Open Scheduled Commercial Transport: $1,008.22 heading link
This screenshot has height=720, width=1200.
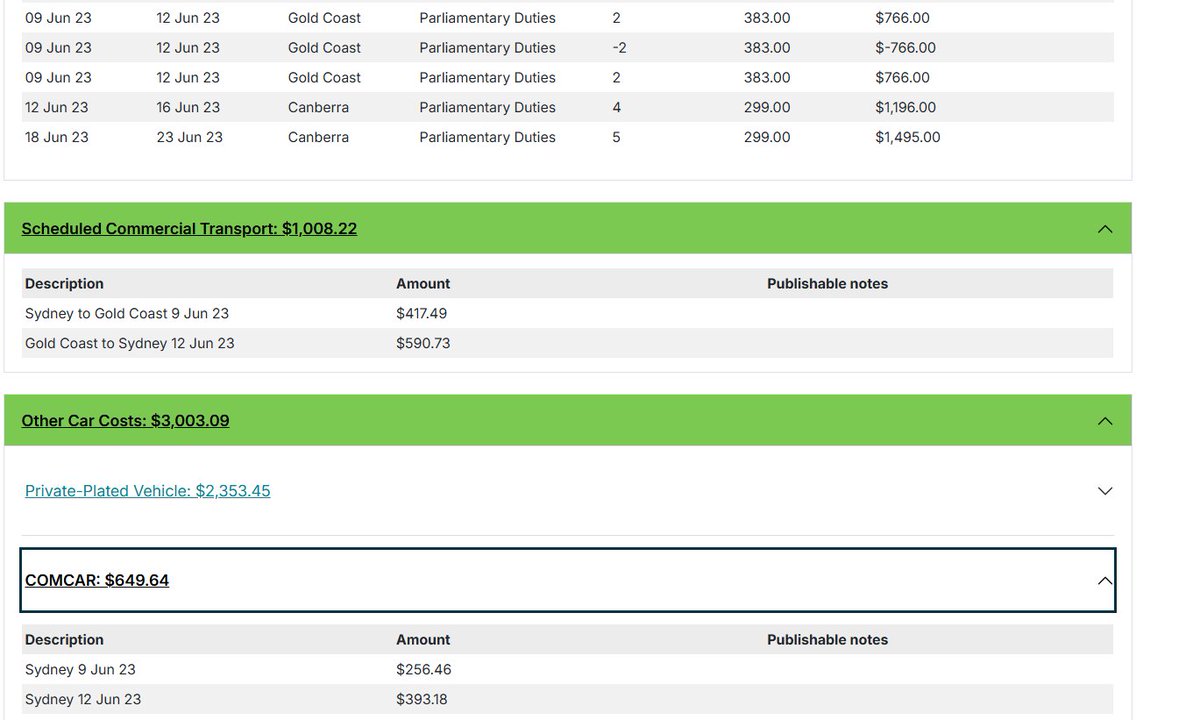pos(189,229)
